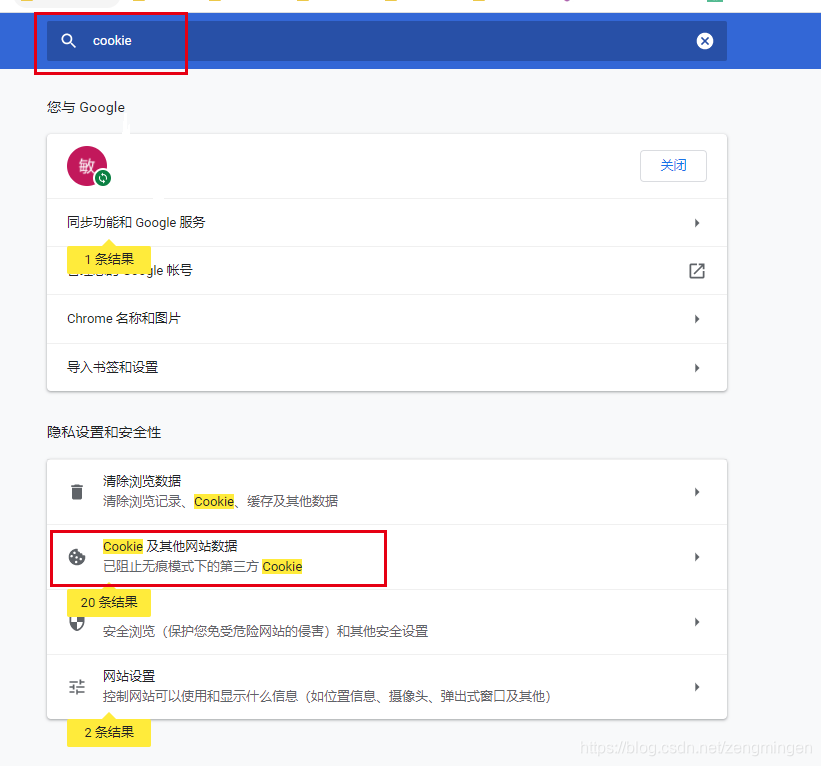This screenshot has width=821, height=766.
Task: Expand arrow for 清除浏览数据
Action: coord(697,492)
